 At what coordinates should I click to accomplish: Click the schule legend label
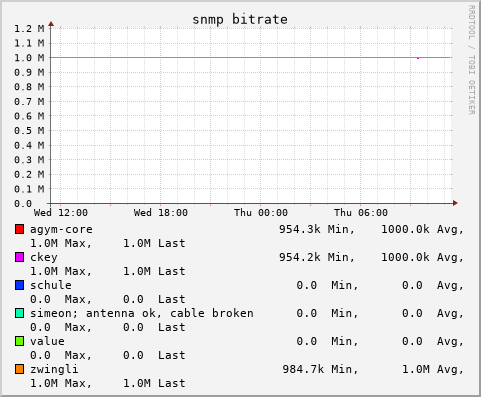pos(51,285)
